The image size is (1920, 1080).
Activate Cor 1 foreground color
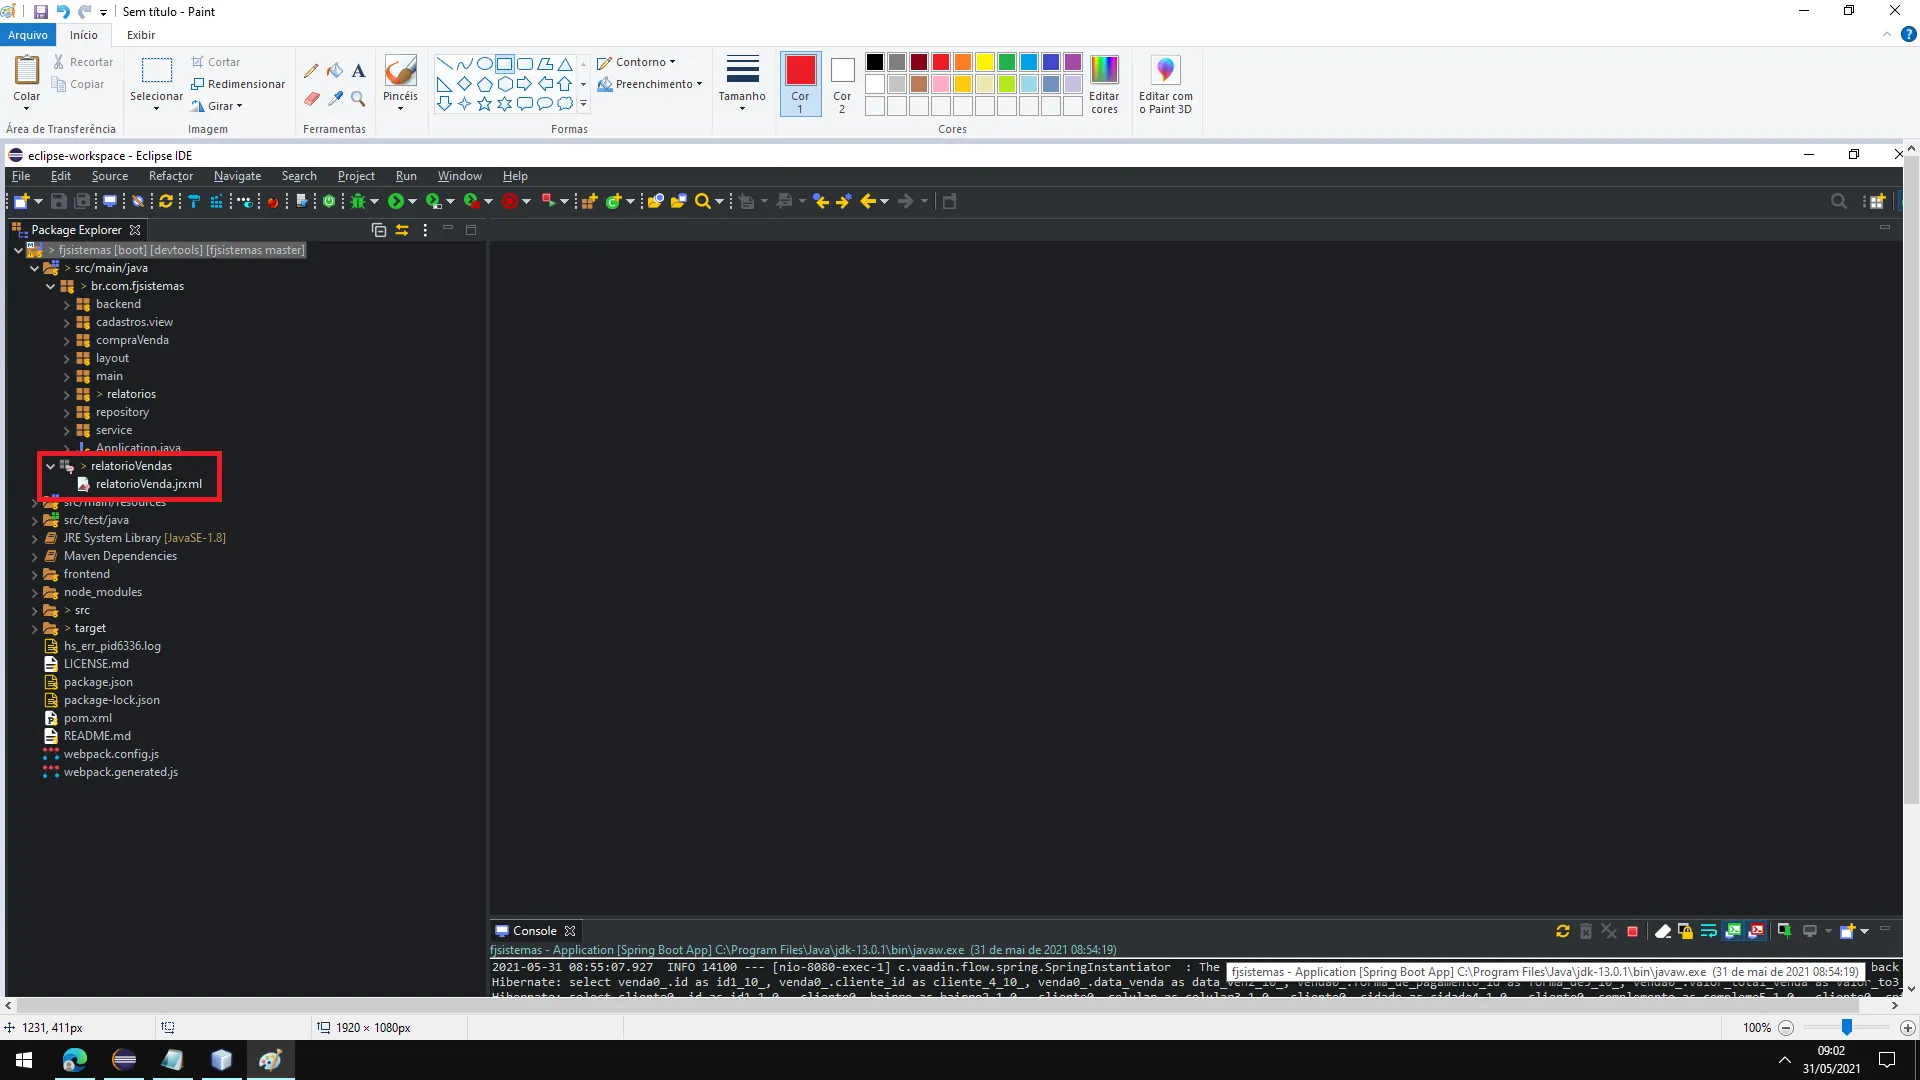pyautogui.click(x=800, y=84)
